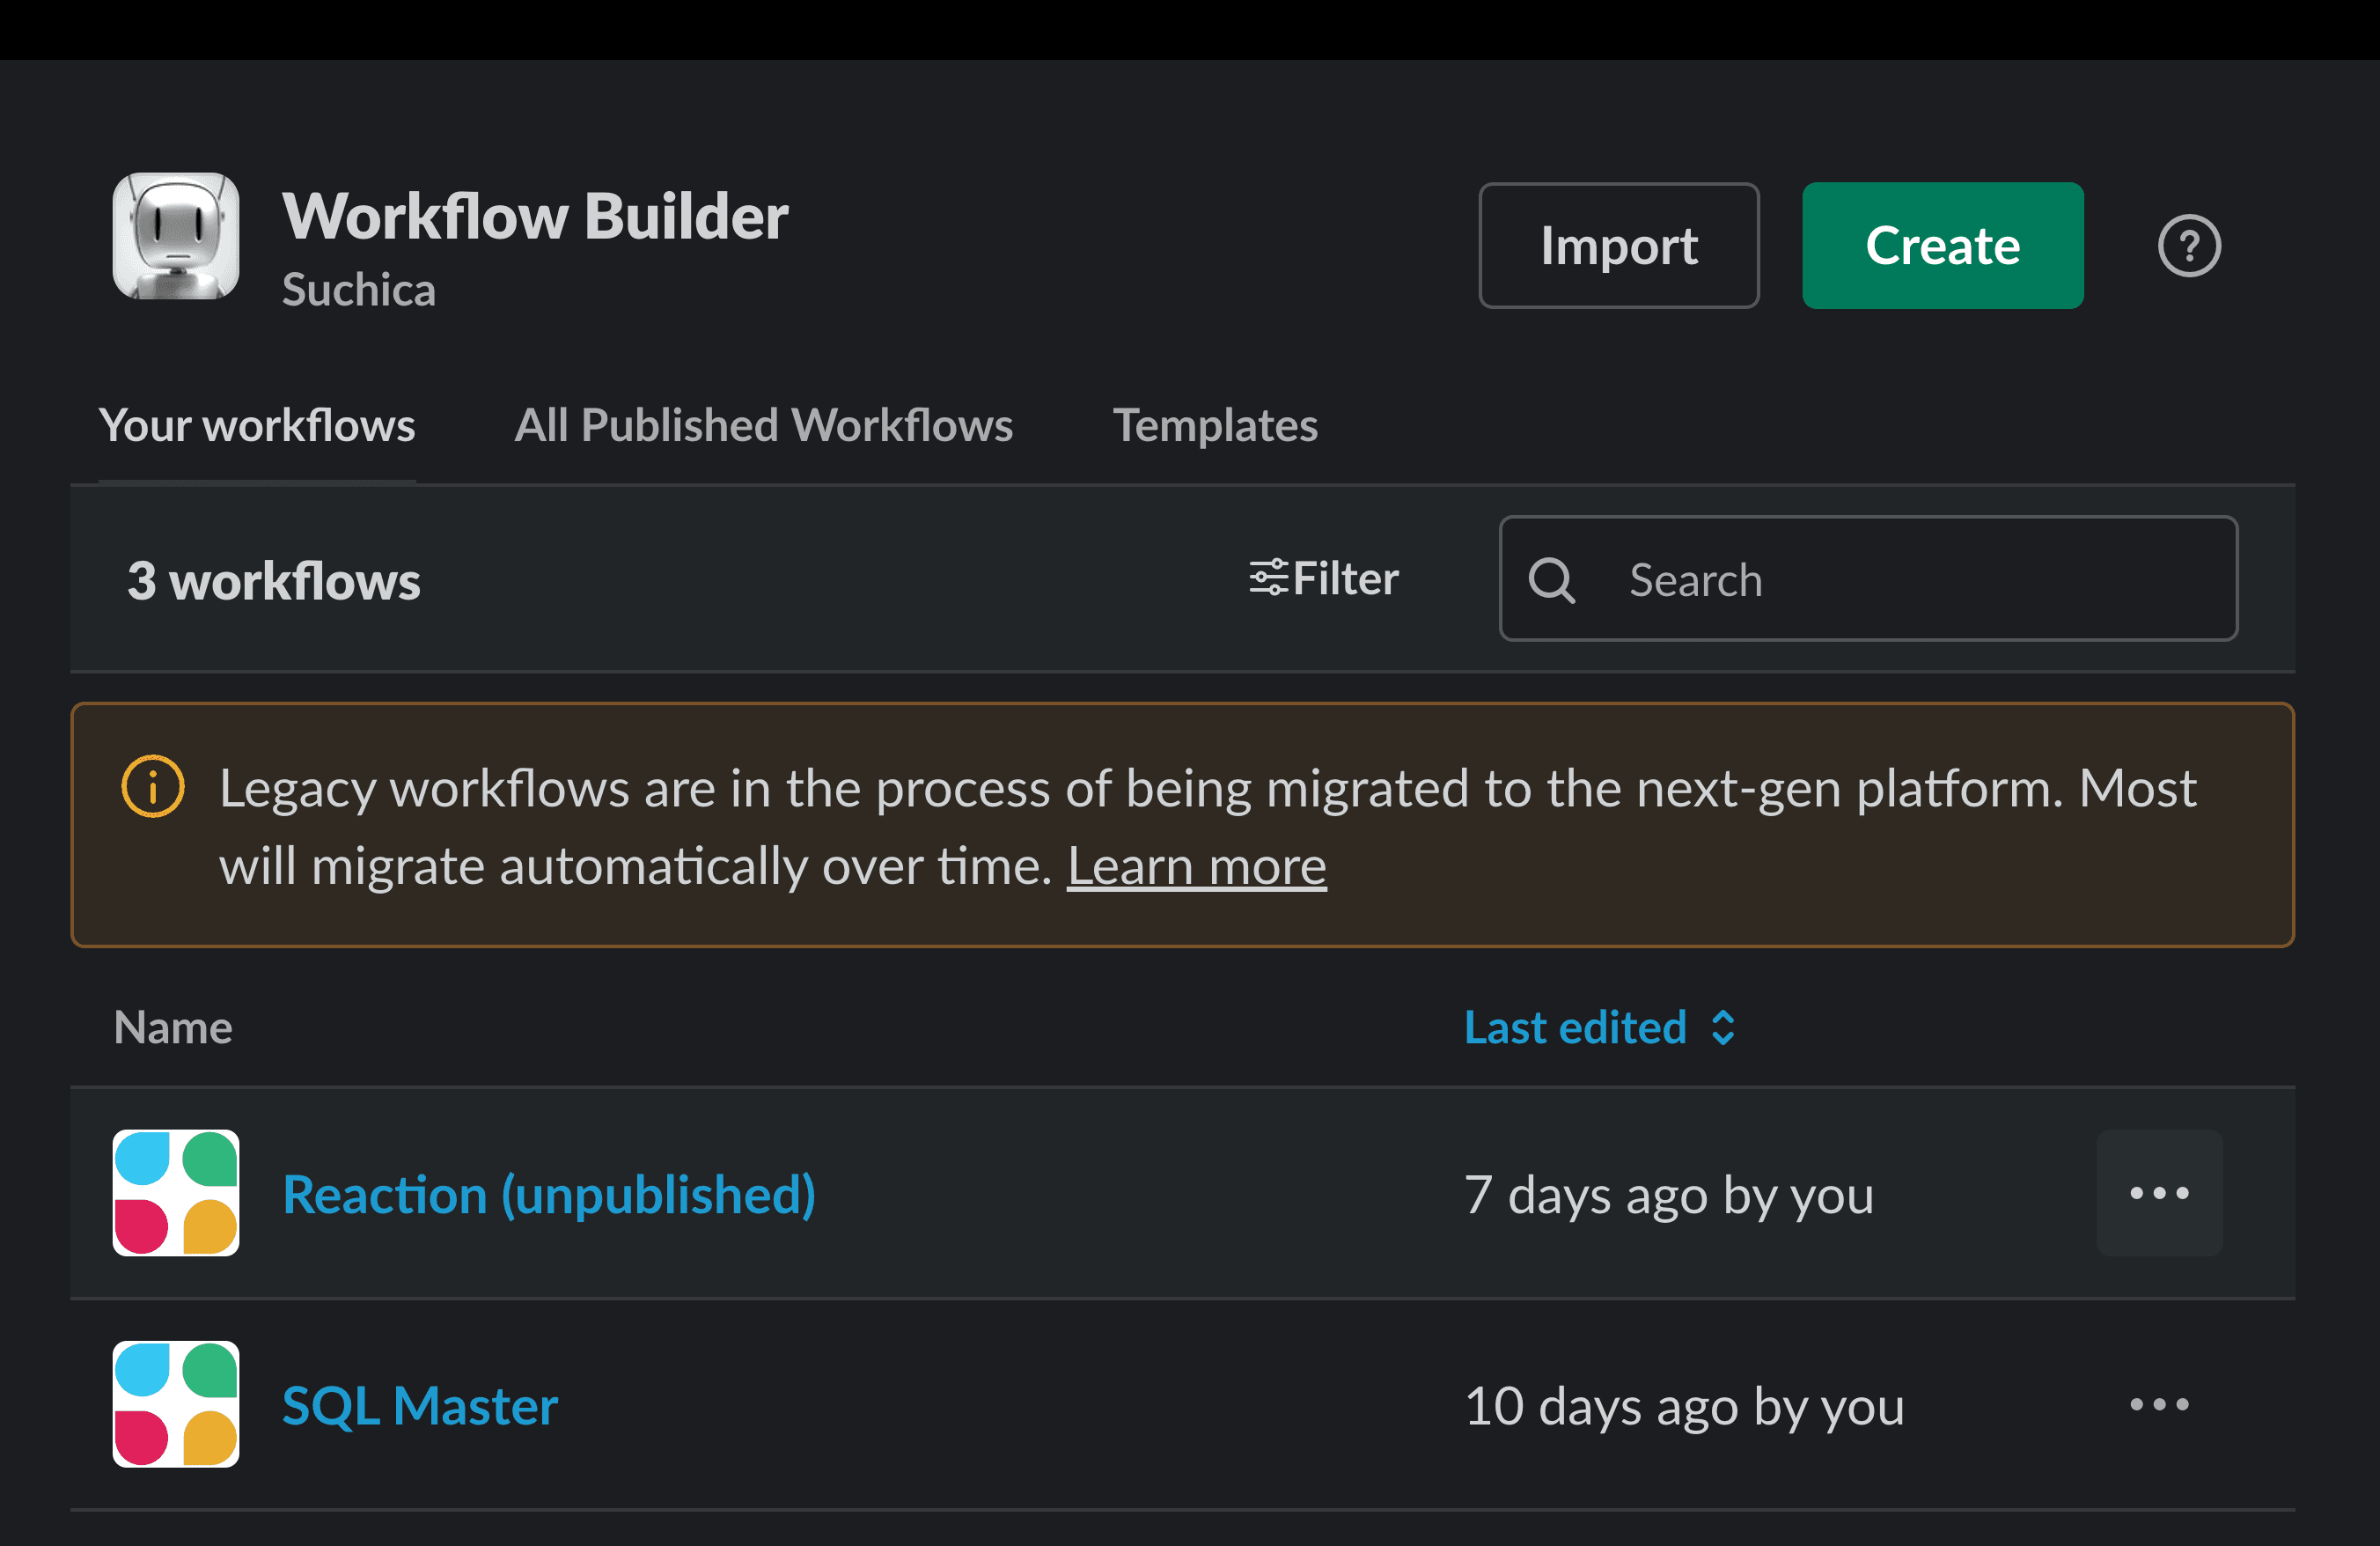Switch to the Your workflows tab

point(257,425)
